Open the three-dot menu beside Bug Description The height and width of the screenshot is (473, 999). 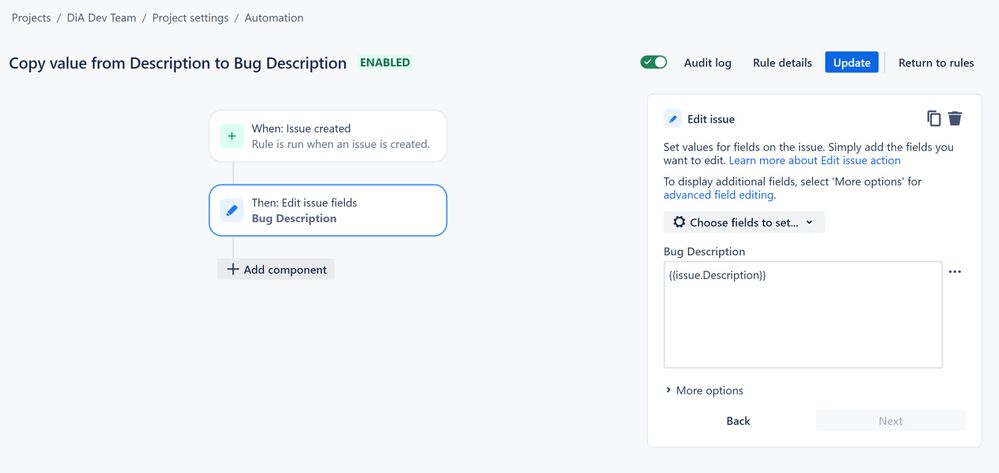point(955,272)
